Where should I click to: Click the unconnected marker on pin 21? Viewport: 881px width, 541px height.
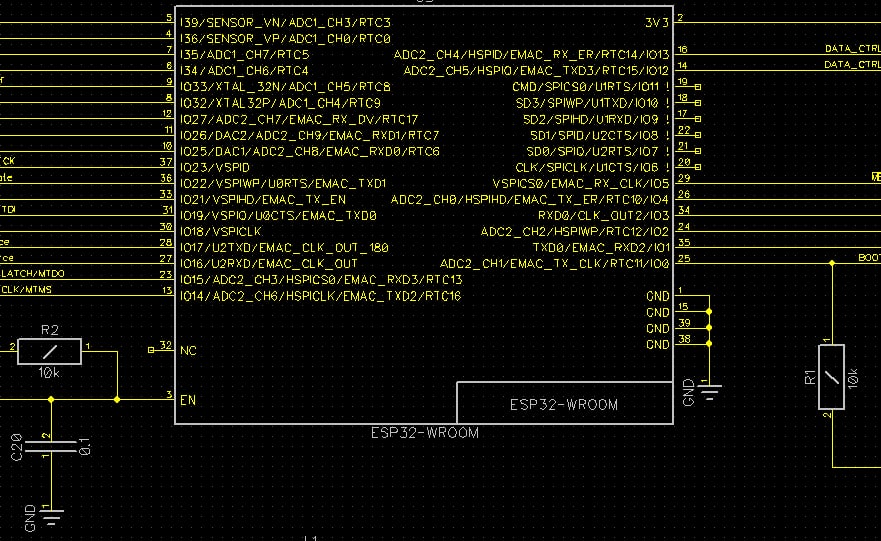click(x=698, y=151)
